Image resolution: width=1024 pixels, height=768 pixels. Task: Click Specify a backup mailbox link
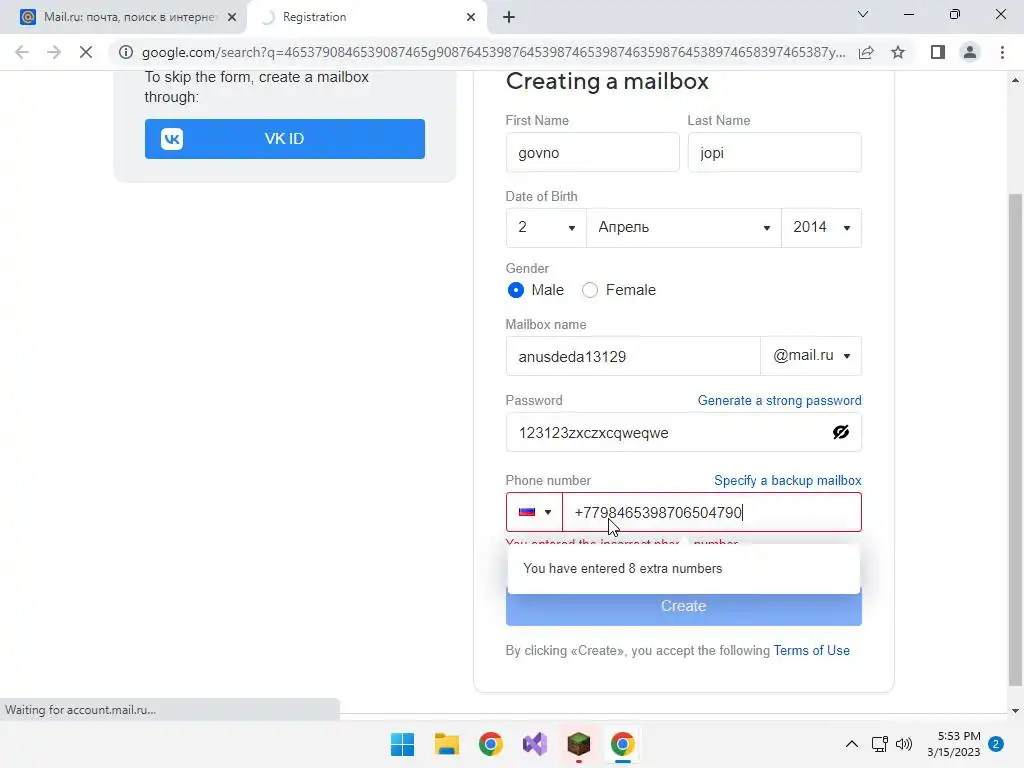coord(788,481)
